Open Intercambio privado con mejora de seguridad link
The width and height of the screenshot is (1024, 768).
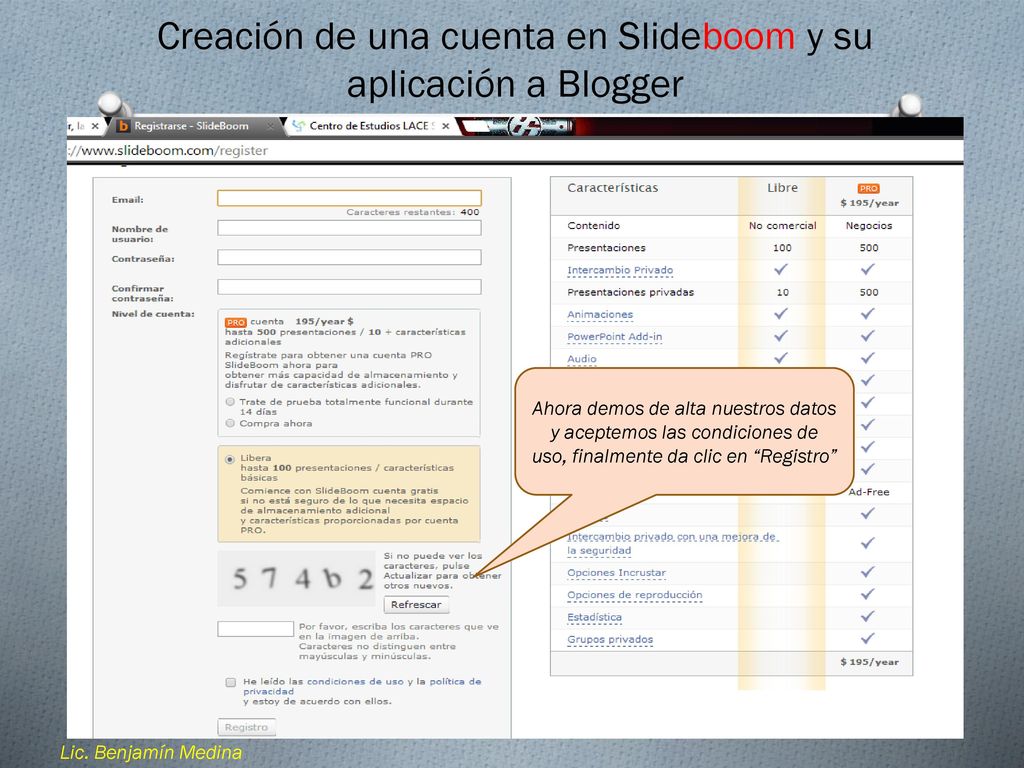pos(672,543)
